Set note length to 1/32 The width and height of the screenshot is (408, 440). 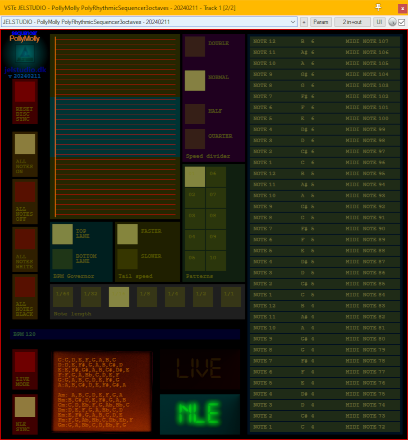91,297
